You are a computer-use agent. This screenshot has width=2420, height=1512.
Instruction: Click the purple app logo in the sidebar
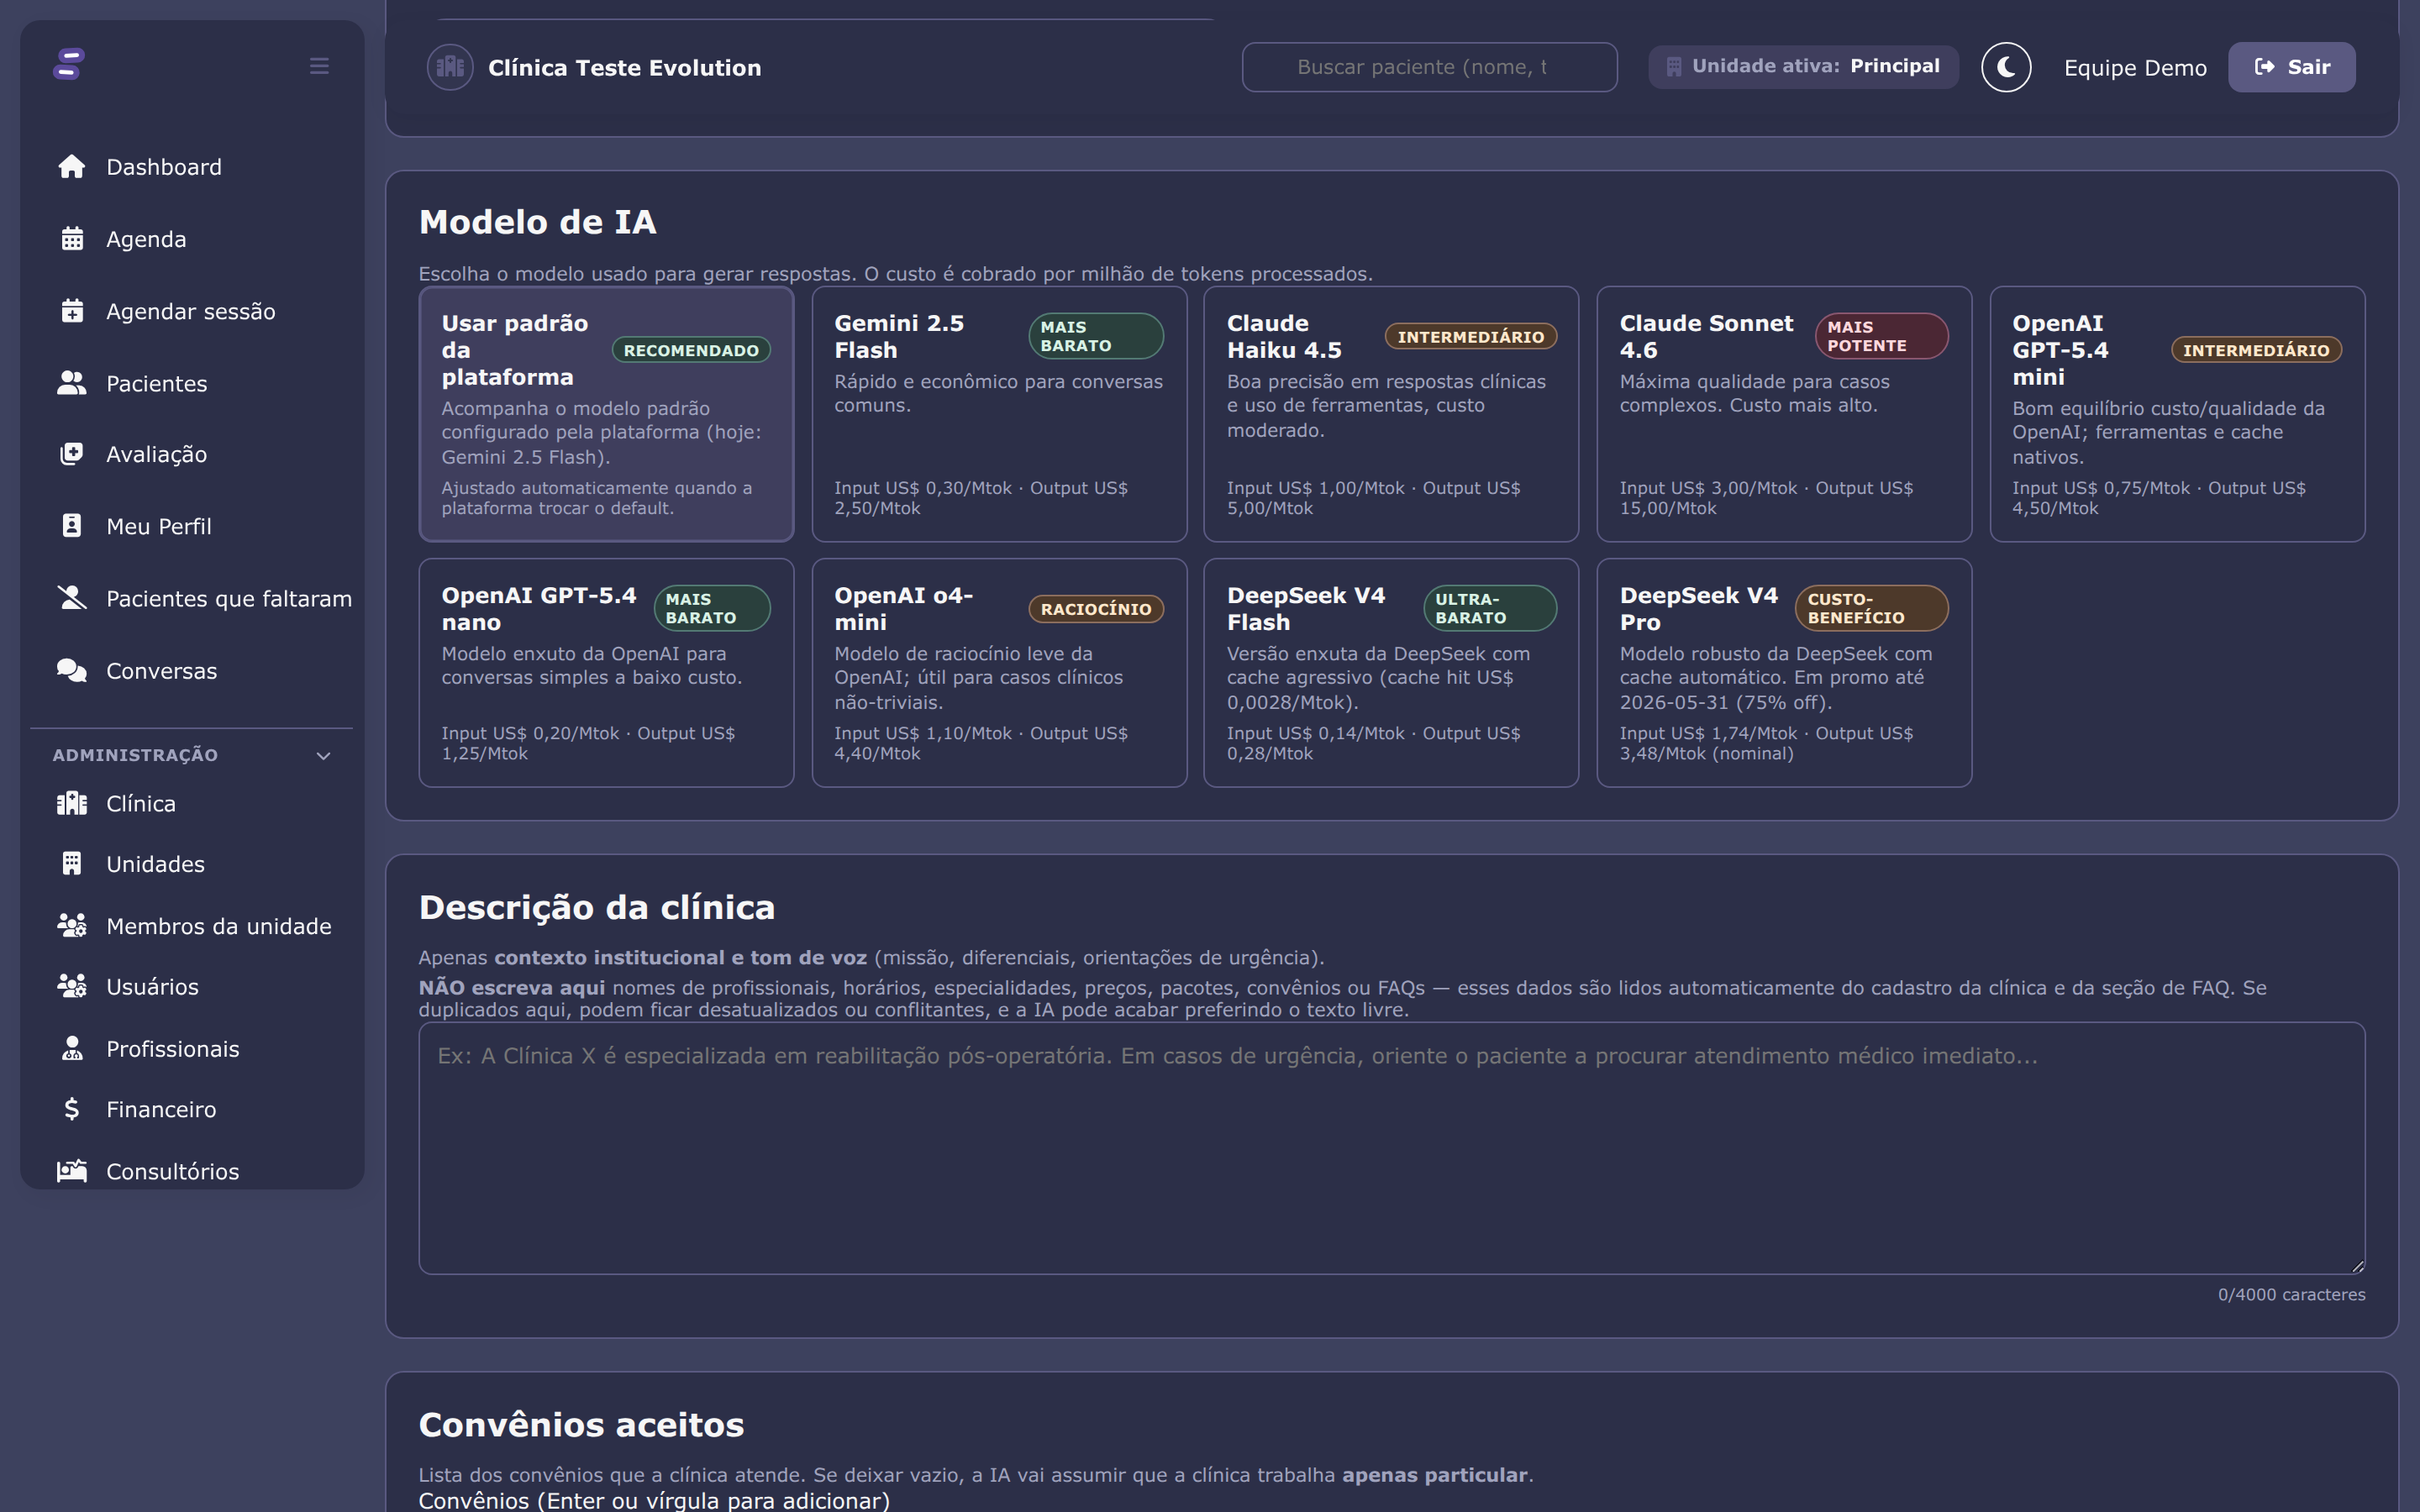69,64
